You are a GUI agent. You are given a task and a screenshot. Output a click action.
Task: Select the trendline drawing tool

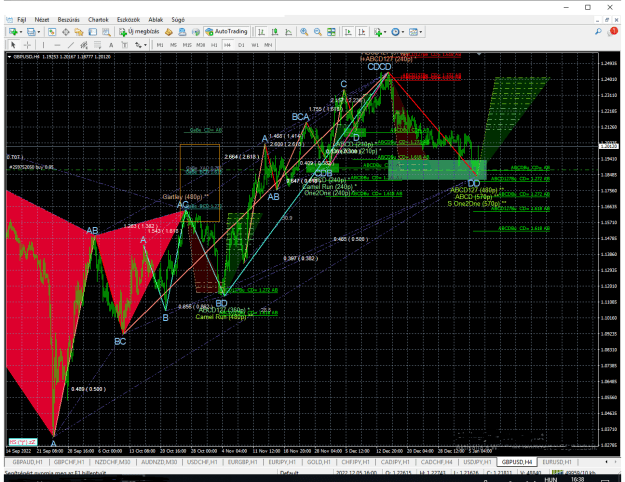pos(71,45)
